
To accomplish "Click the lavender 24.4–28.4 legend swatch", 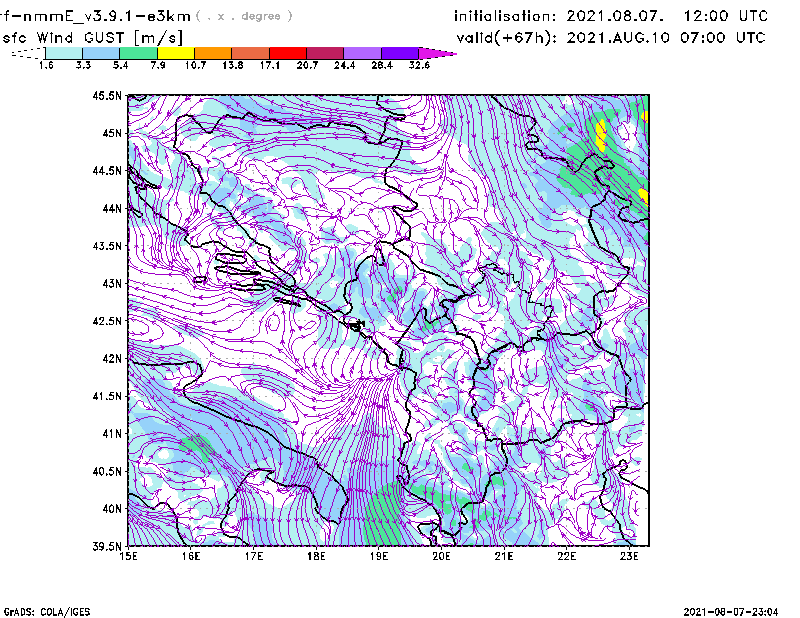I will [362, 53].
